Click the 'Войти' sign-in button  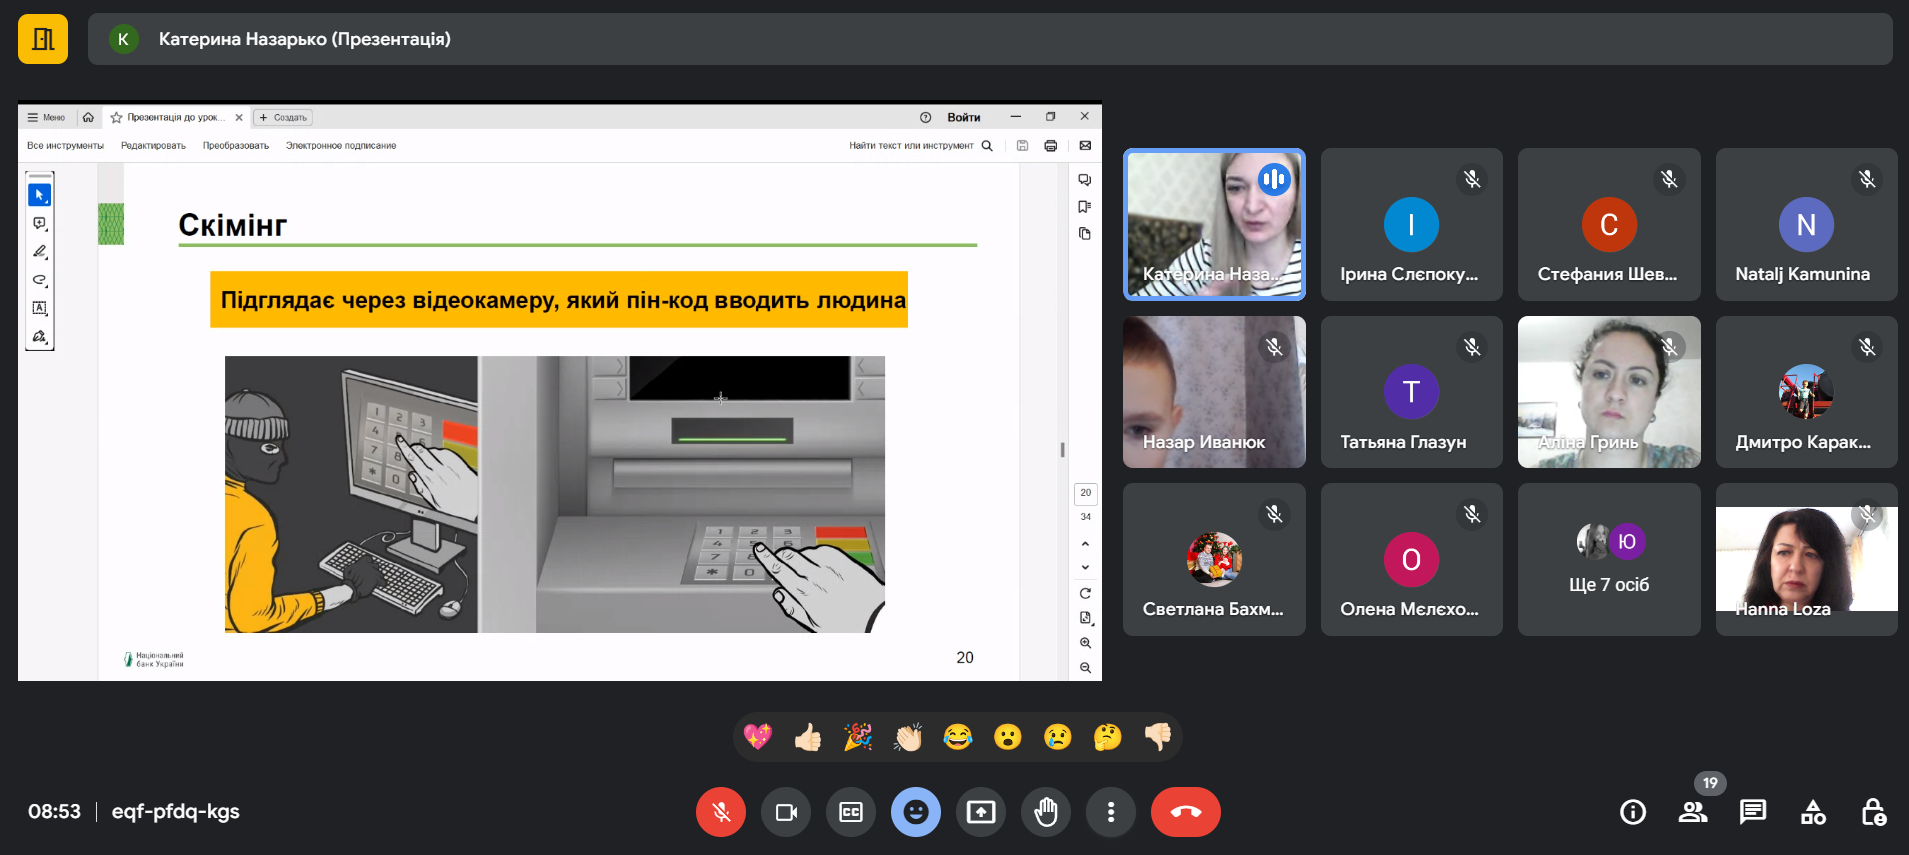tap(963, 118)
